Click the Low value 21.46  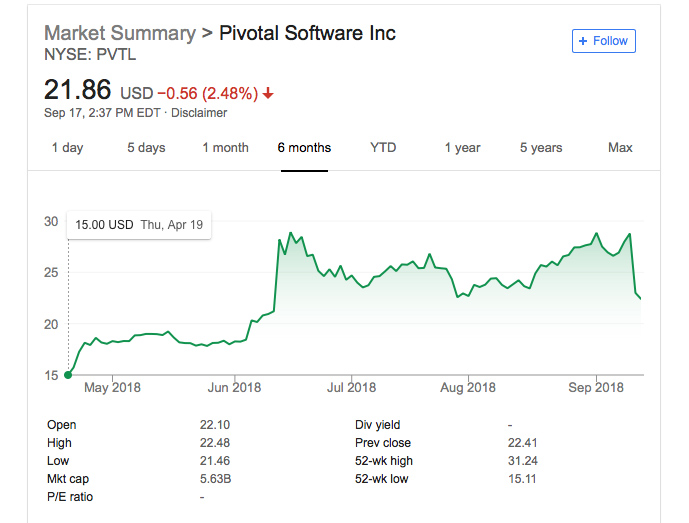point(215,461)
